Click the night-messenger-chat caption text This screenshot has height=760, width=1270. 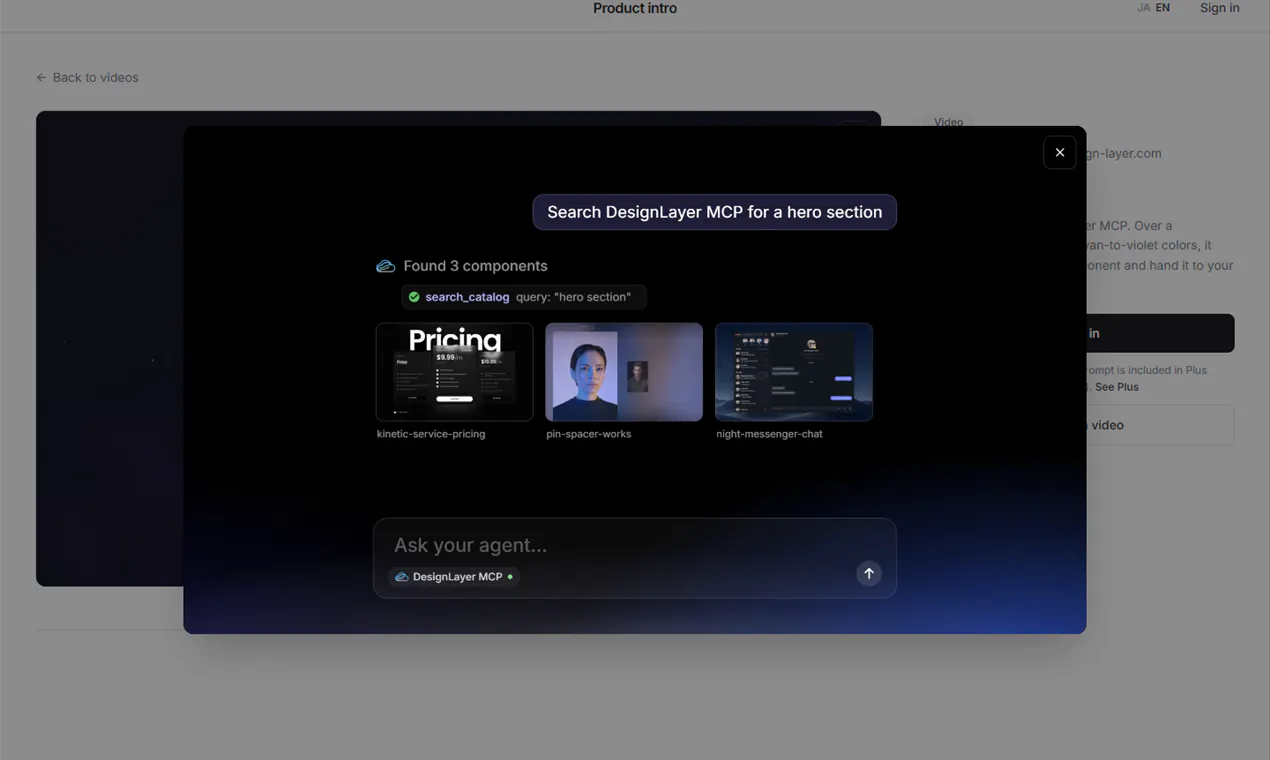pos(769,434)
